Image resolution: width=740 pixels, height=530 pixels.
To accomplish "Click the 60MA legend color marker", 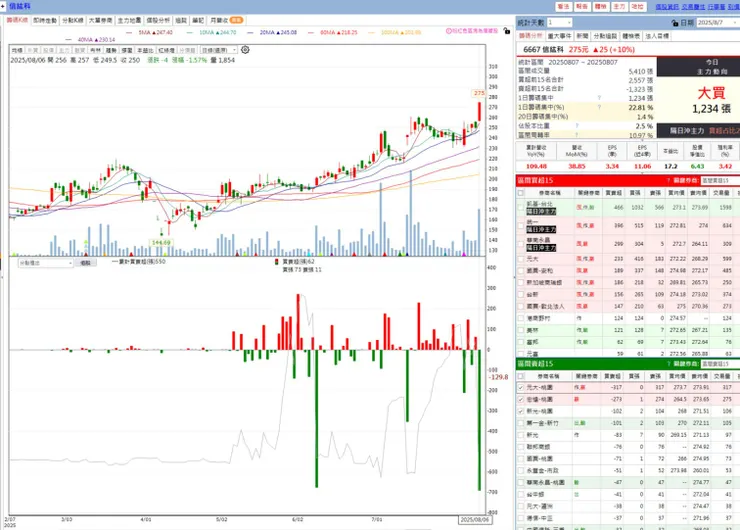I will 311,33.
